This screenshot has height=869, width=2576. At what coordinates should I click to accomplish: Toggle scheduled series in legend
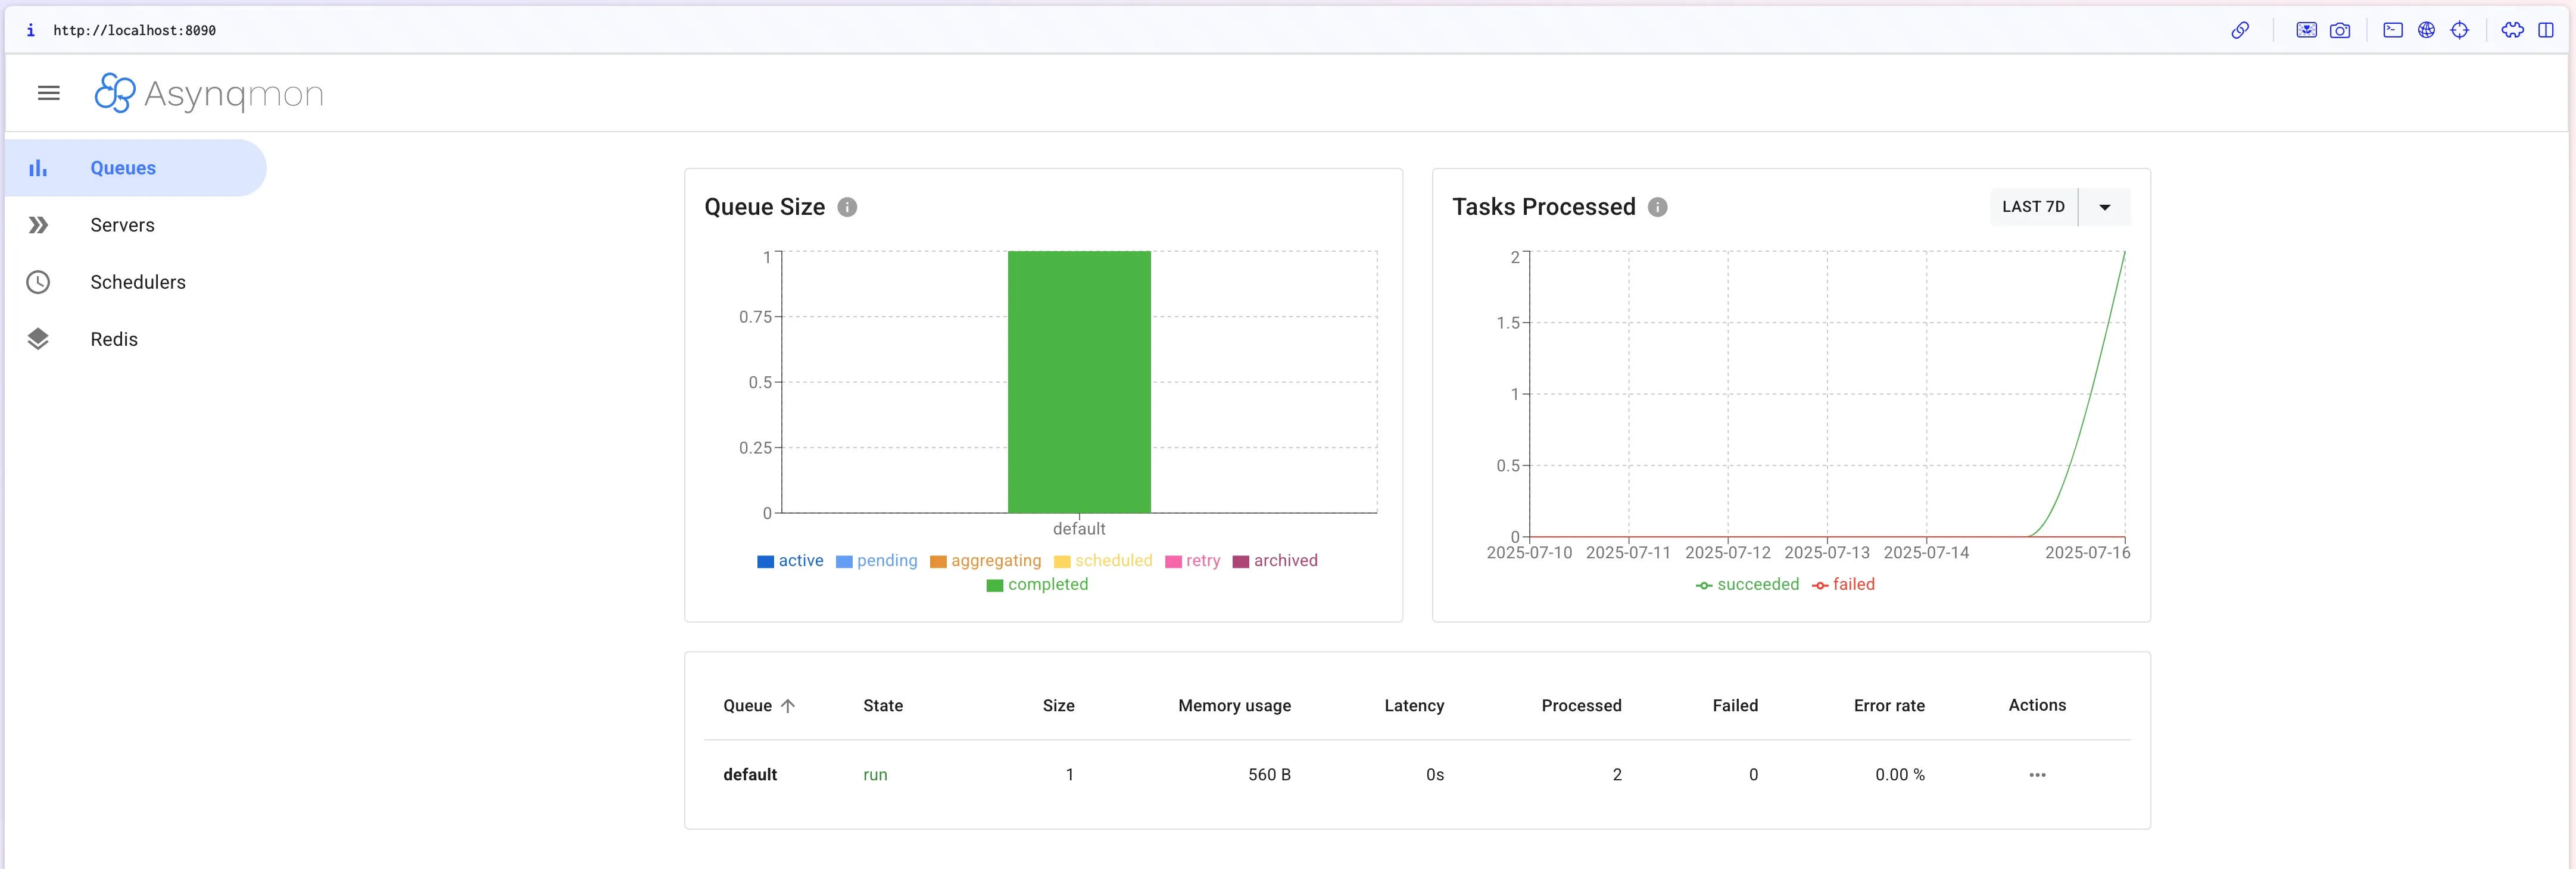pyautogui.click(x=1103, y=561)
